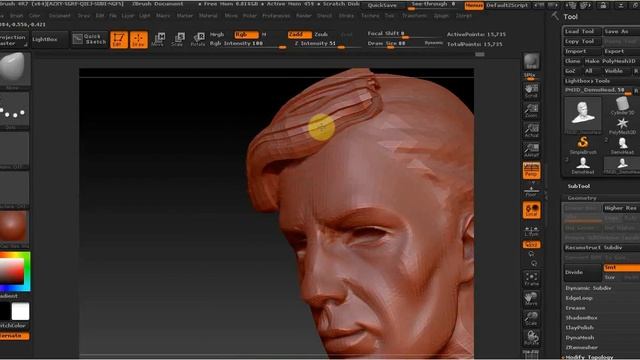640x360 pixels.
Task: Select the Move transform tool in top shelf
Action: [x=158, y=40]
